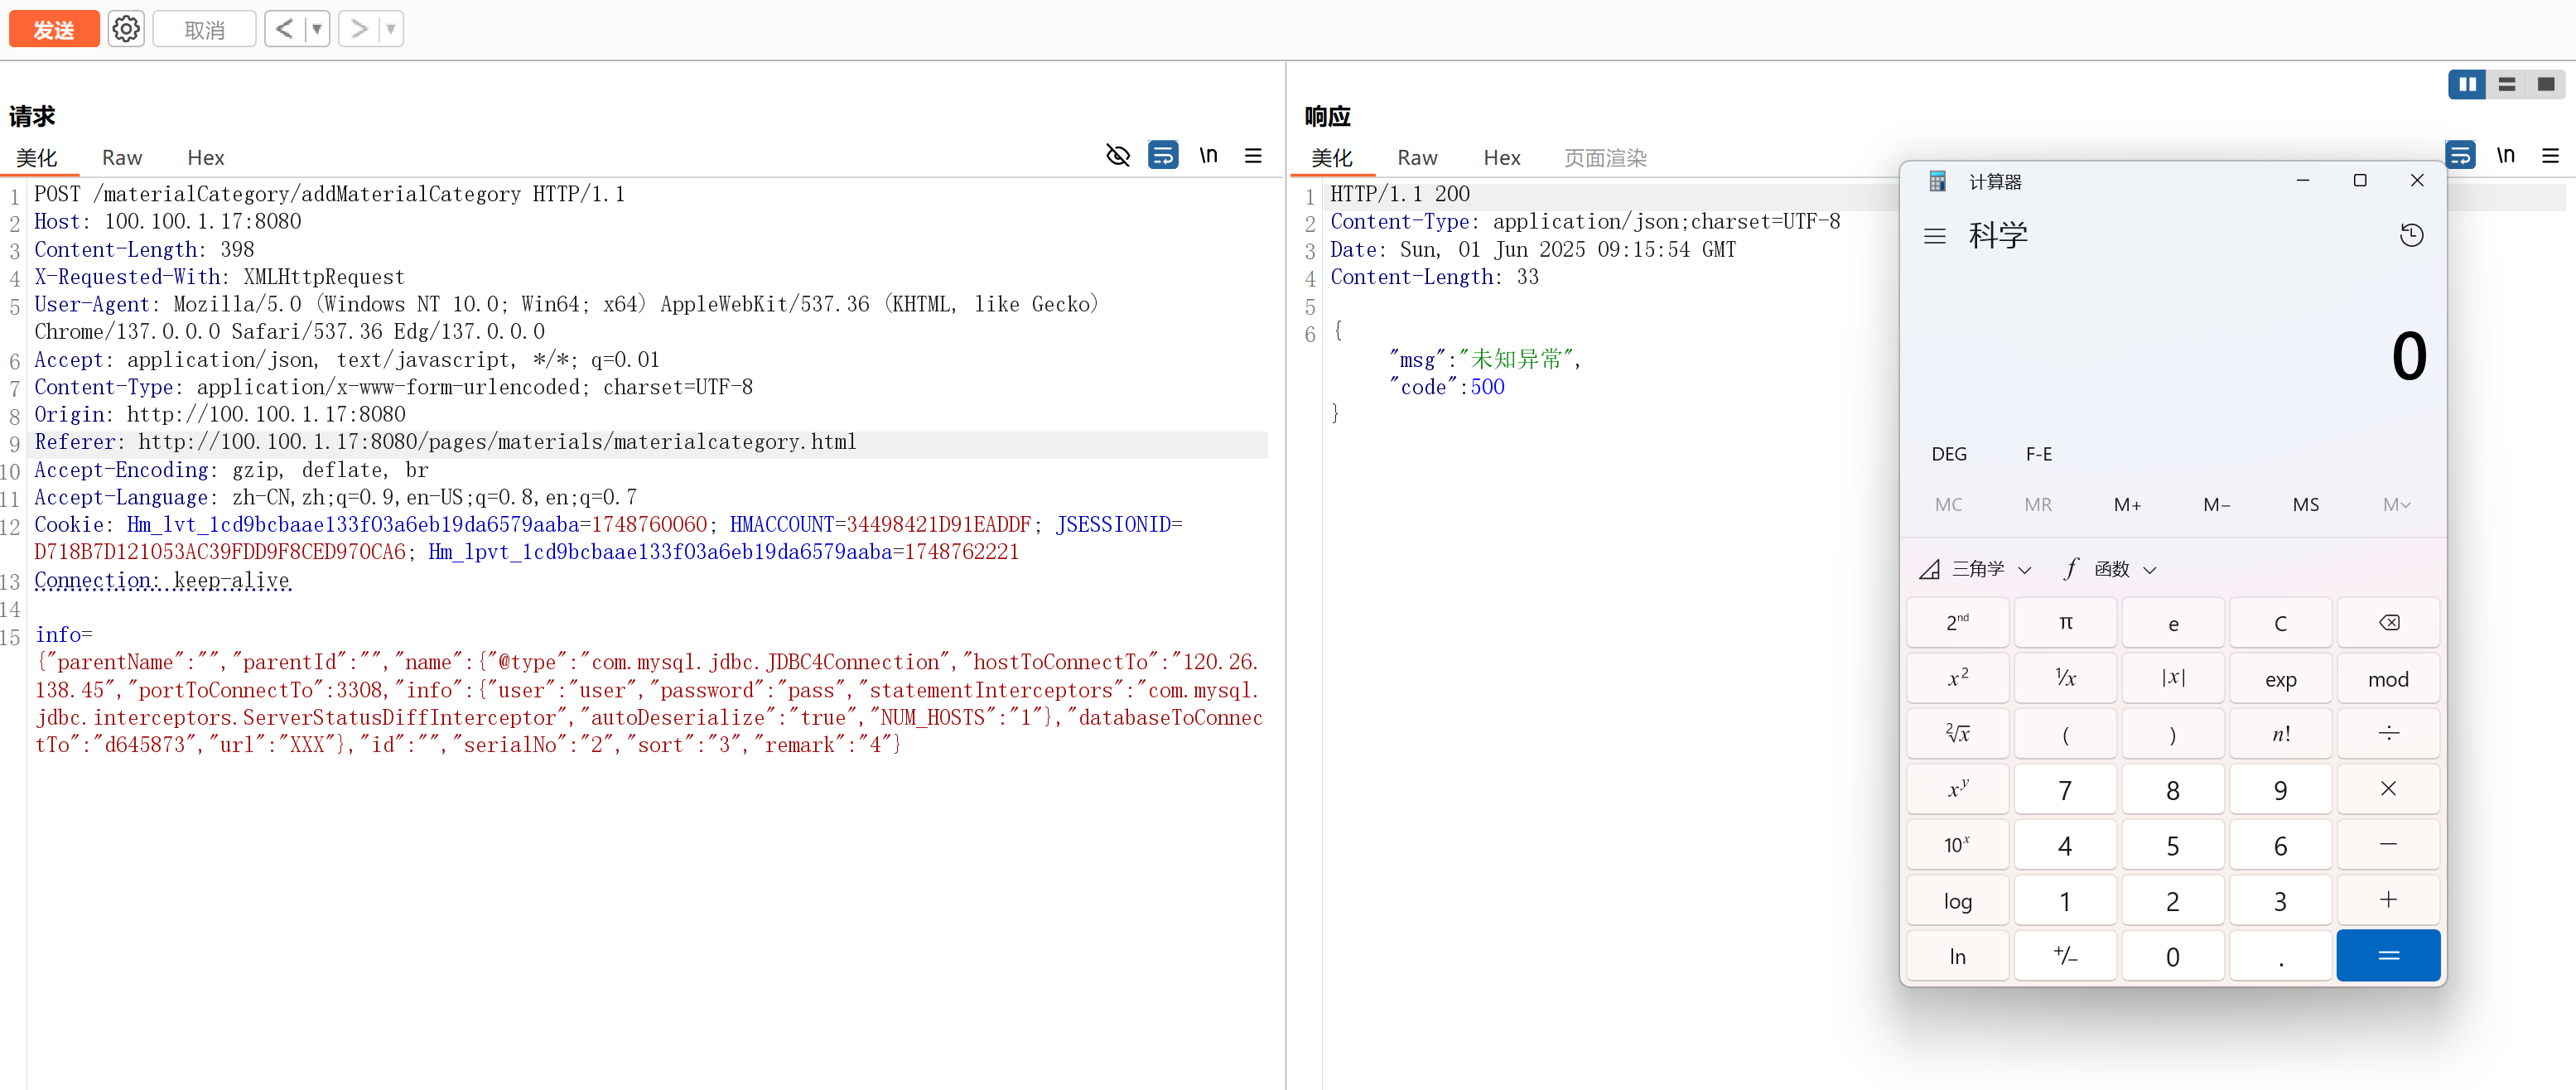Click the Referer header line in request
This screenshot has height=1090, width=2576.
446,442
